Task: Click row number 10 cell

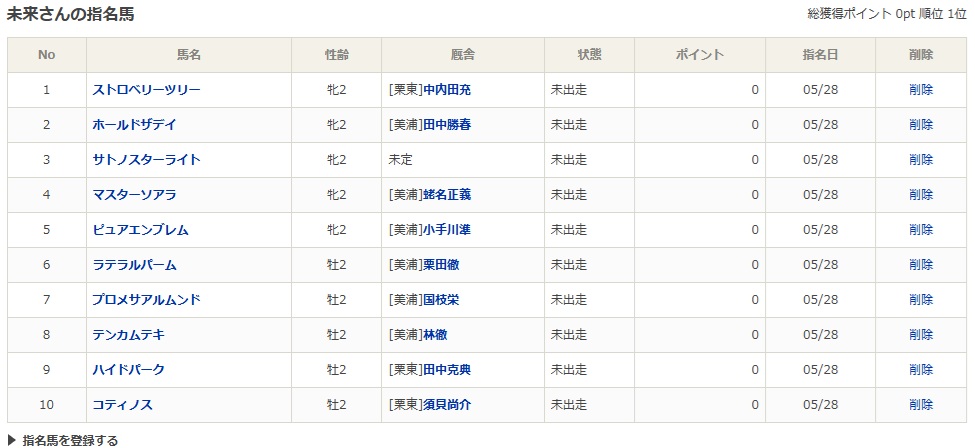Action: 47,404
